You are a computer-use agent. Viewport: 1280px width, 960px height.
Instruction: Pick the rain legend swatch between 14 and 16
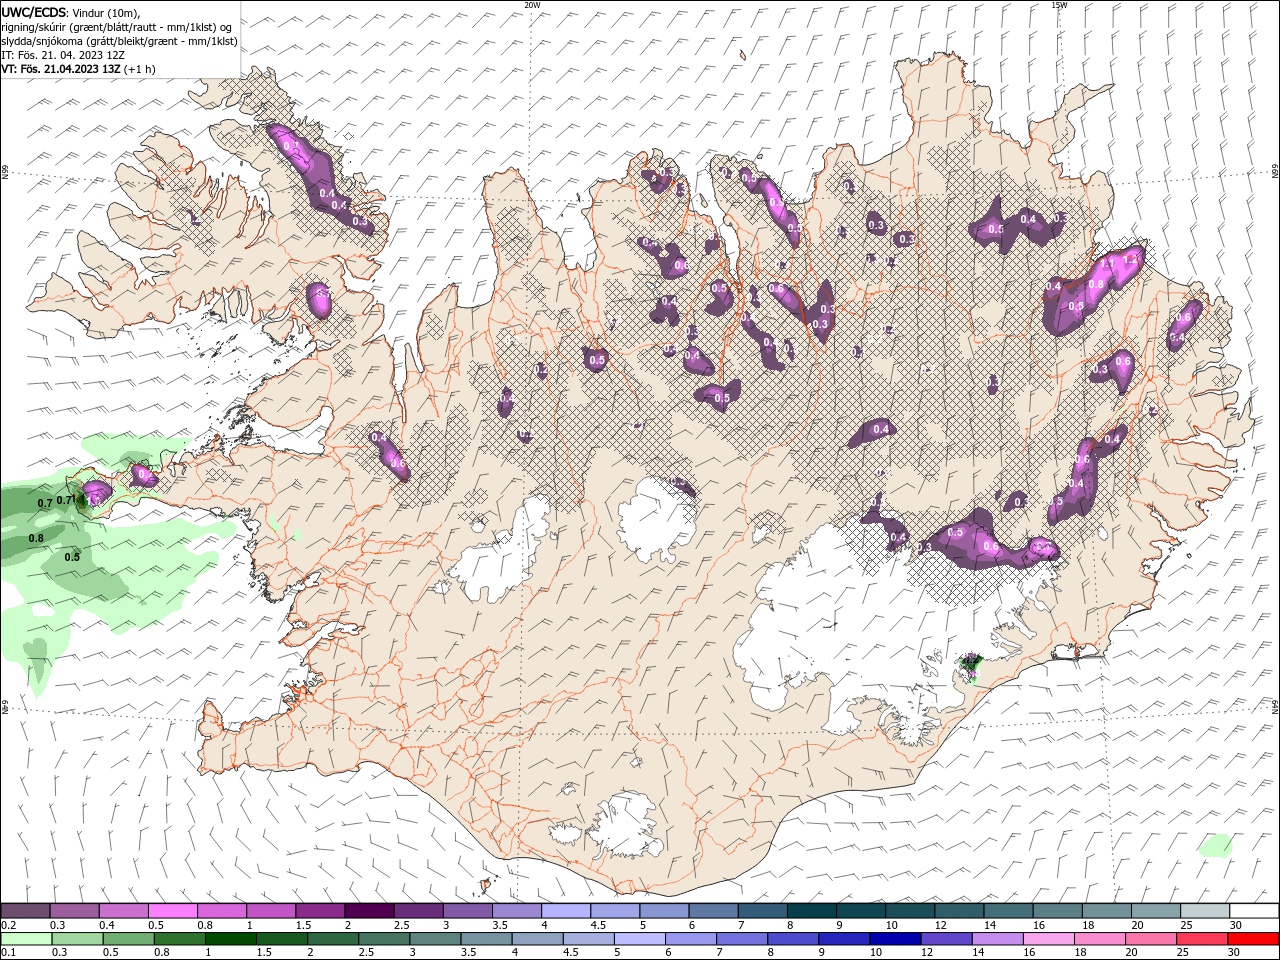click(x=996, y=939)
